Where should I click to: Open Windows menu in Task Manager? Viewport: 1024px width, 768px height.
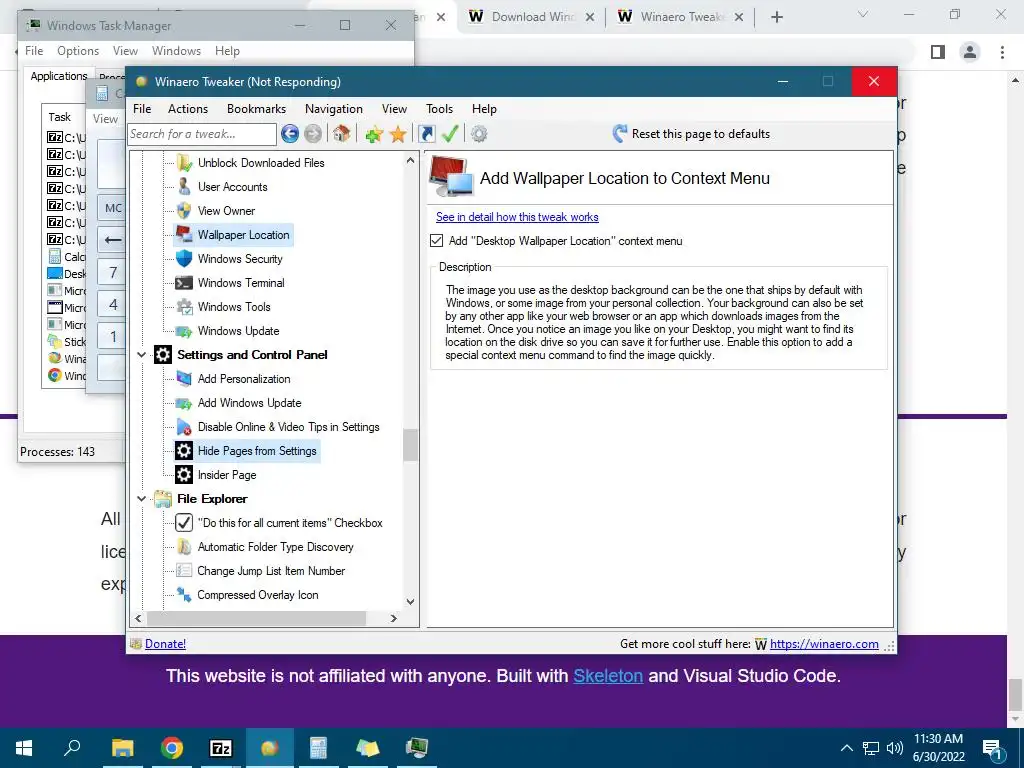pyautogui.click(x=176, y=51)
